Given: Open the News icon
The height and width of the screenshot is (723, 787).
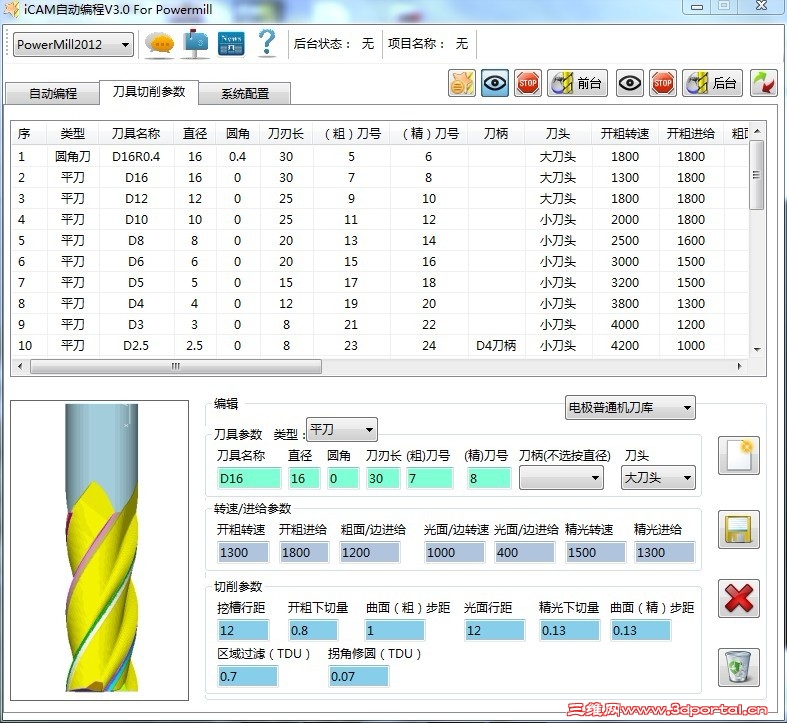Looking at the screenshot, I should [x=231, y=44].
